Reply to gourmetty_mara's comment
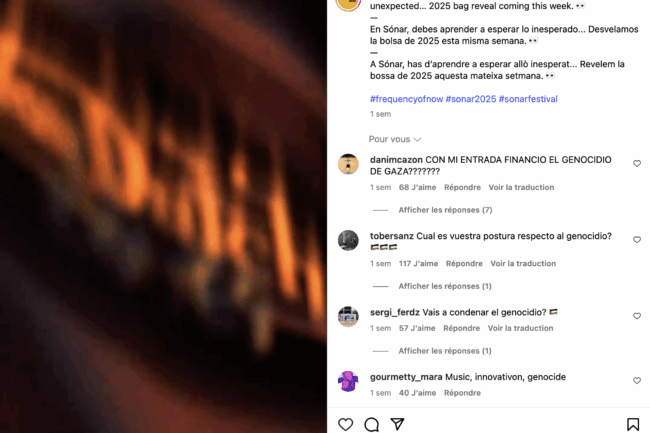The height and width of the screenshot is (433, 650). [x=462, y=393]
